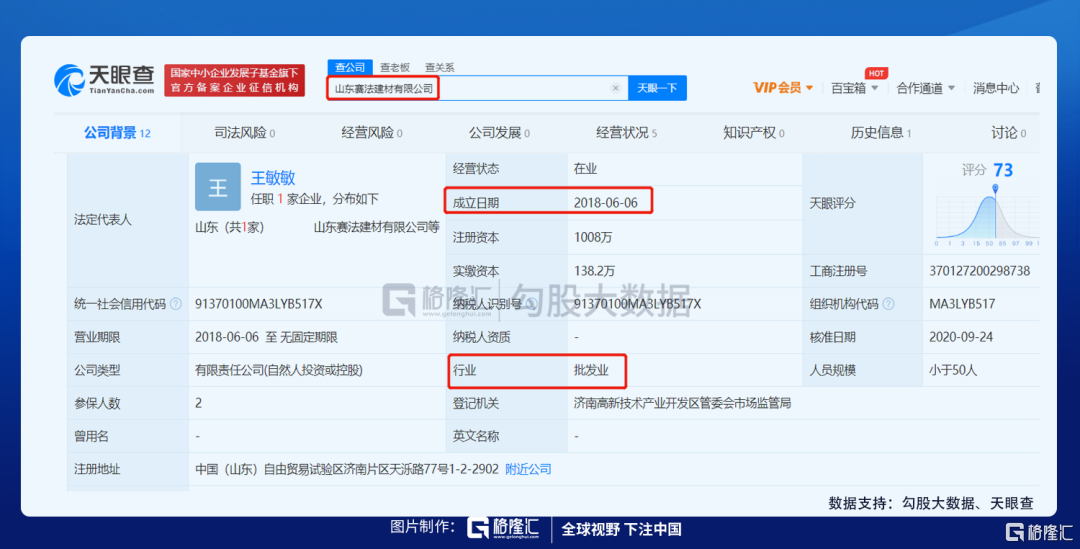Open the VIP会员 dropdown

(783, 88)
